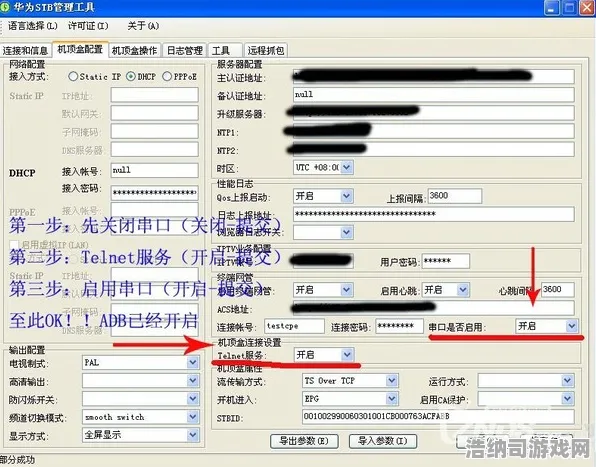This screenshot has height=467, width=596.
Task: Open the 启用心跳 dropdown
Action: [x=463, y=290]
